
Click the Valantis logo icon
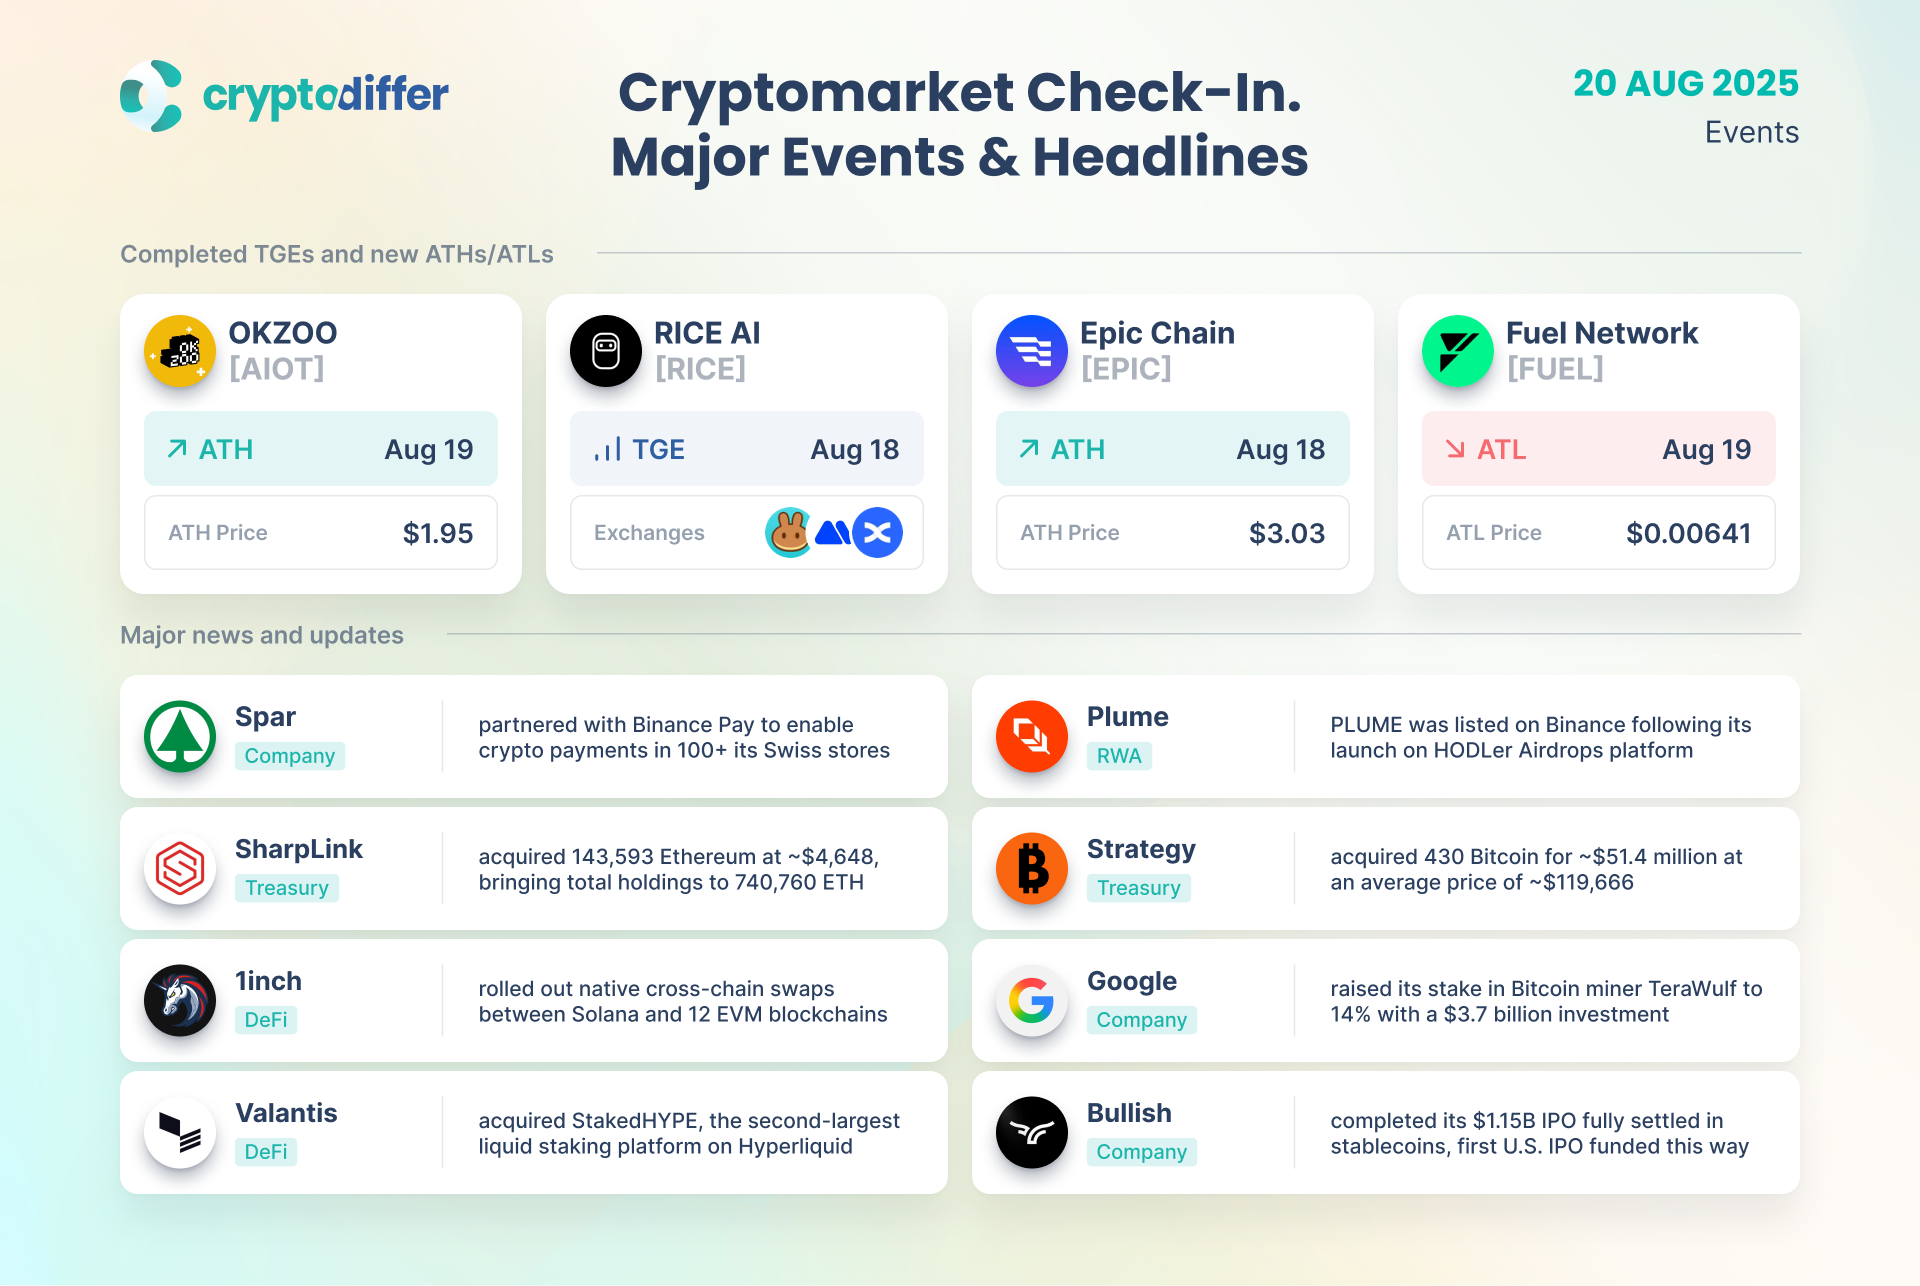click(180, 1132)
